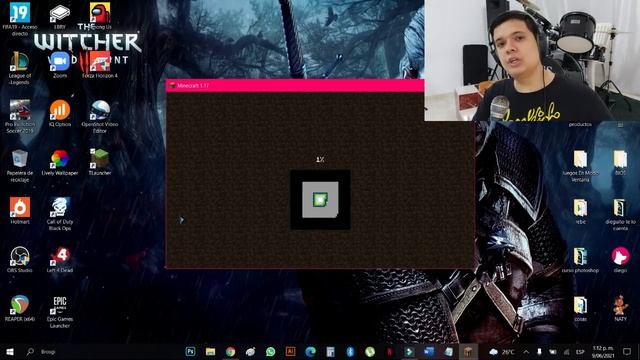This screenshot has width=640, height=360.
Task: Open Microsoft Edge from the taskbar
Action: click(310, 351)
